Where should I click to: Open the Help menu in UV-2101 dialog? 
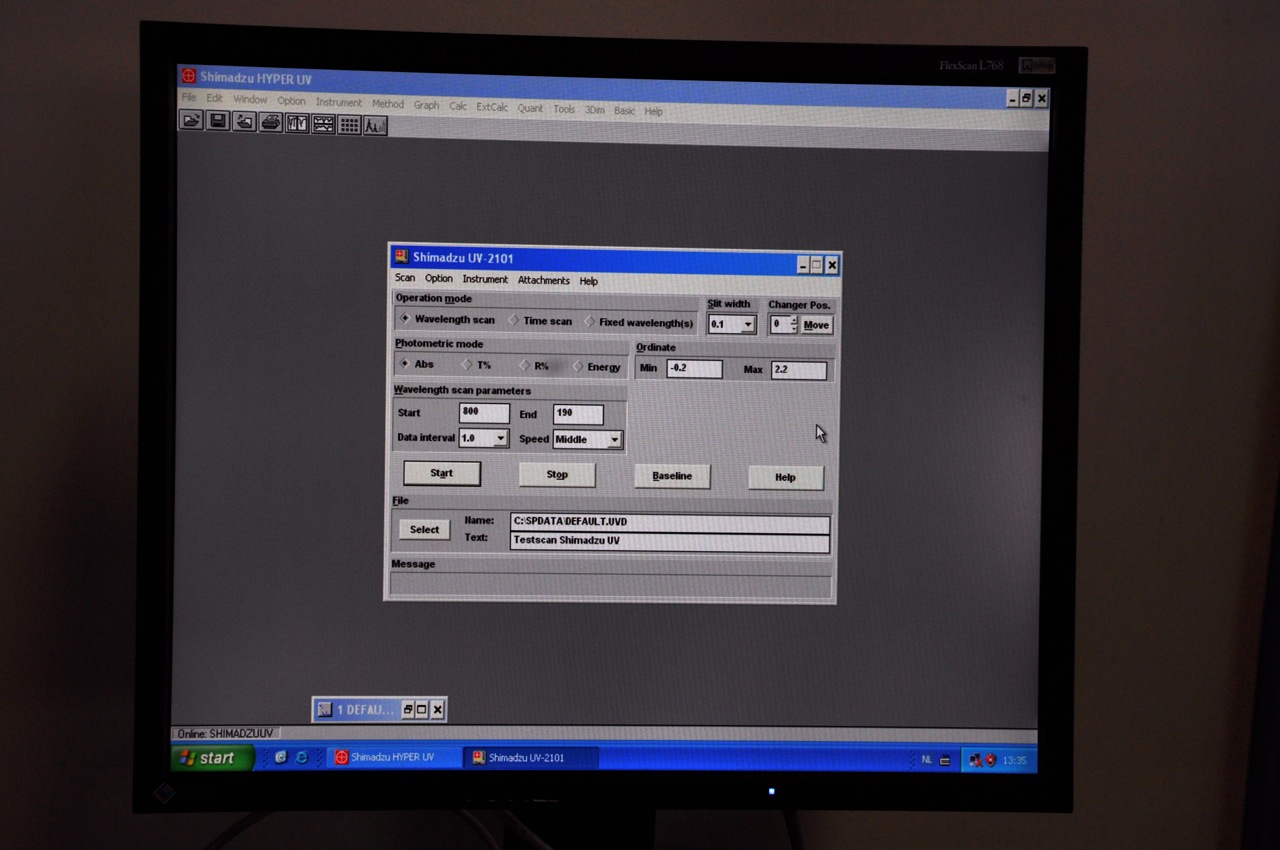(589, 281)
